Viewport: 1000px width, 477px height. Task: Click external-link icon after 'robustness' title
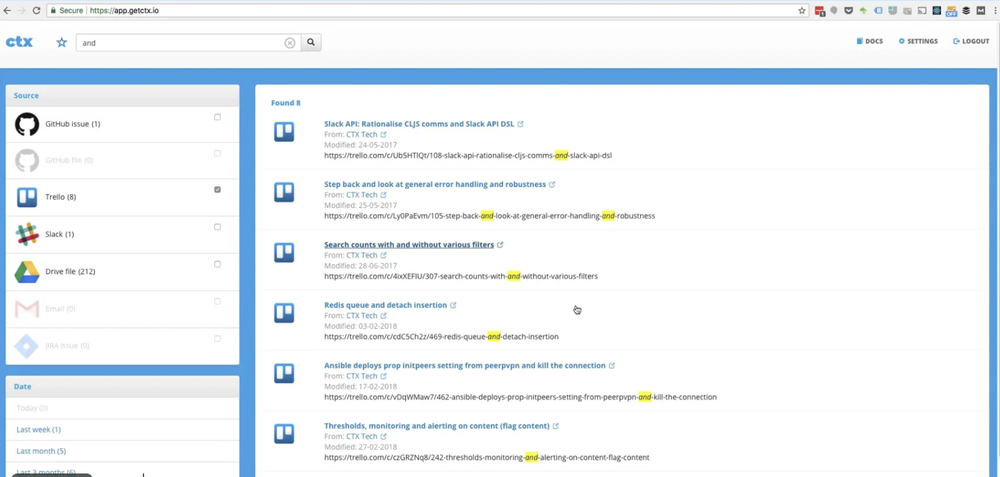point(552,184)
